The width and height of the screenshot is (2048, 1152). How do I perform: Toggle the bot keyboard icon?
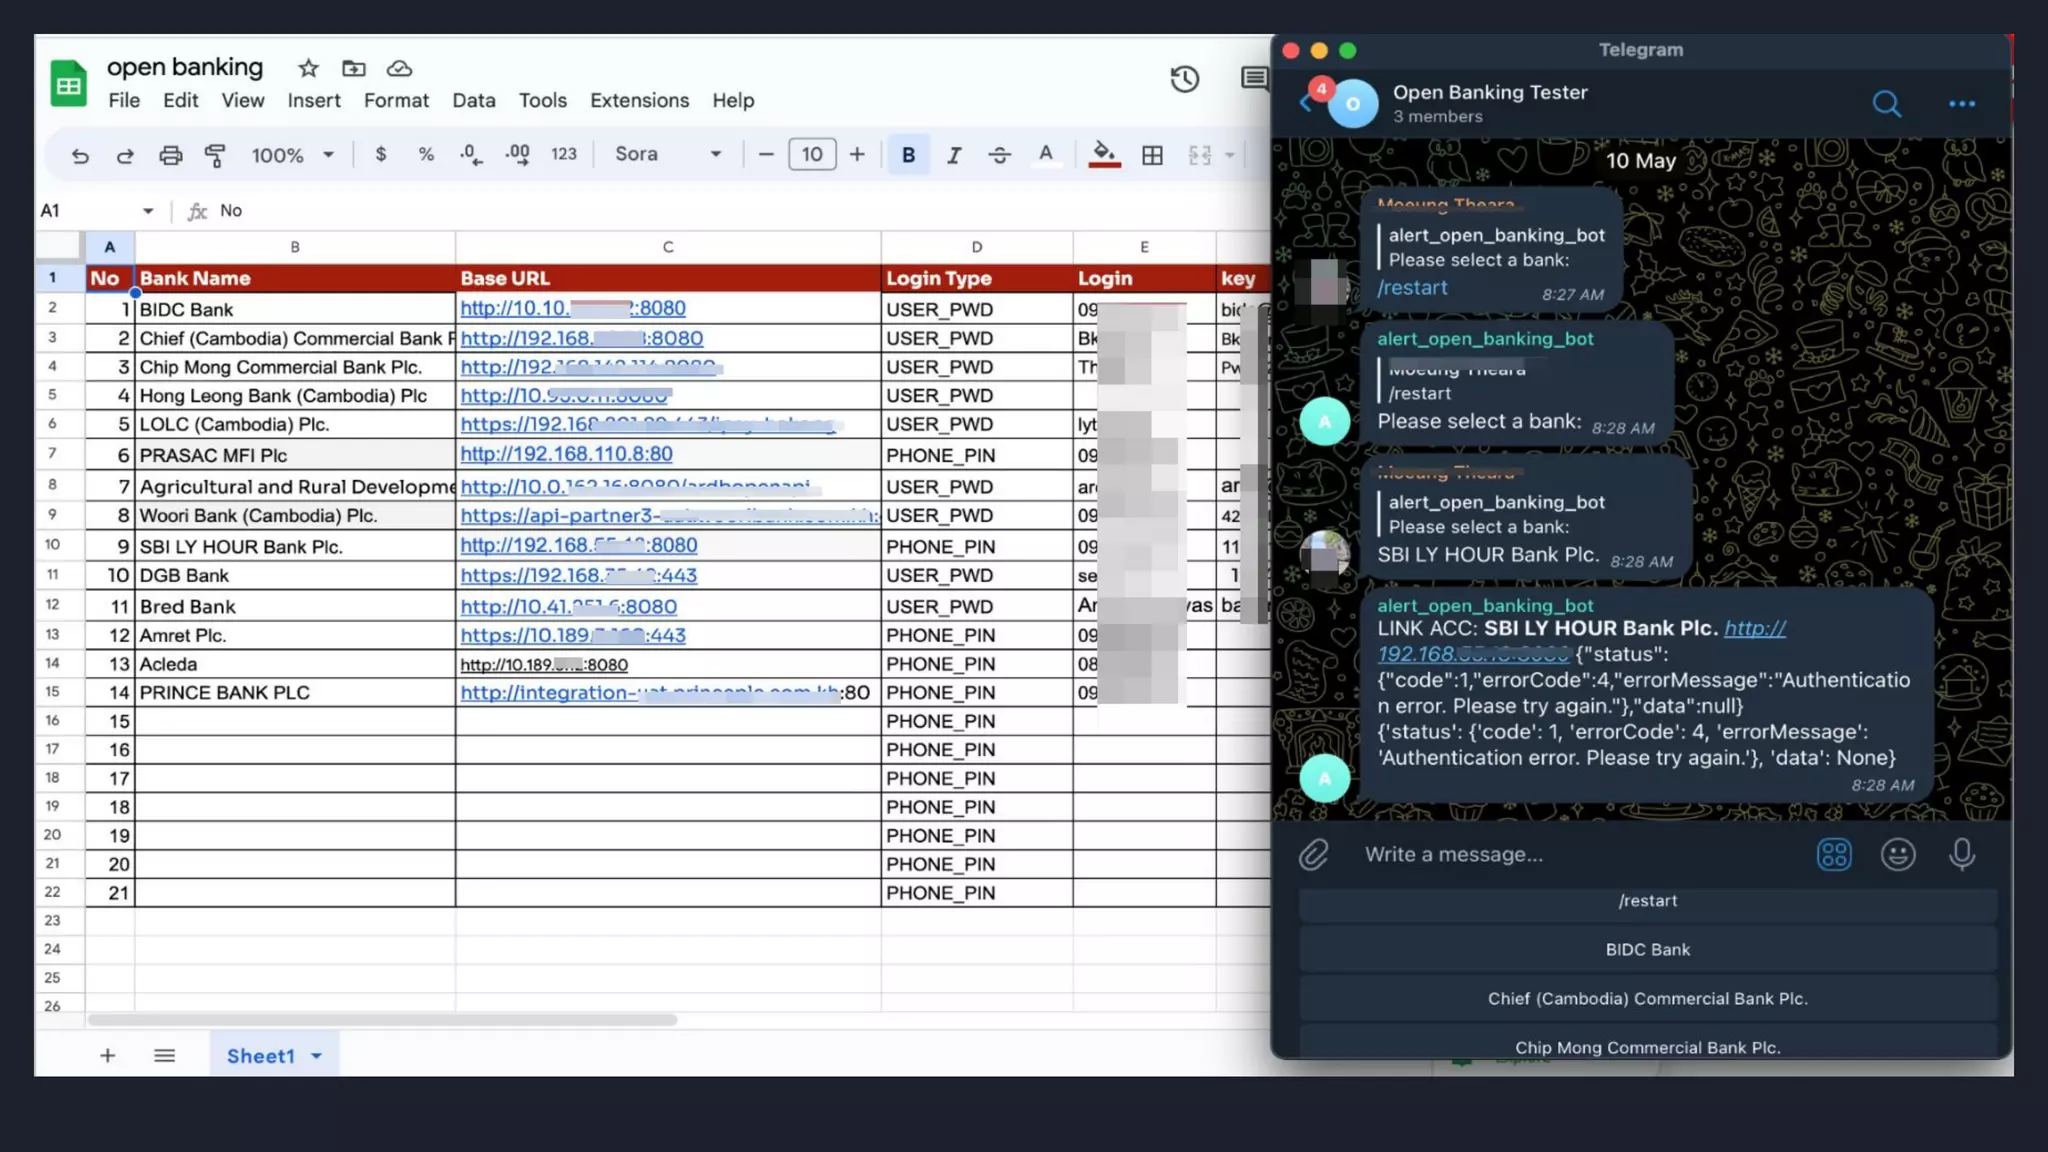pyautogui.click(x=1834, y=855)
